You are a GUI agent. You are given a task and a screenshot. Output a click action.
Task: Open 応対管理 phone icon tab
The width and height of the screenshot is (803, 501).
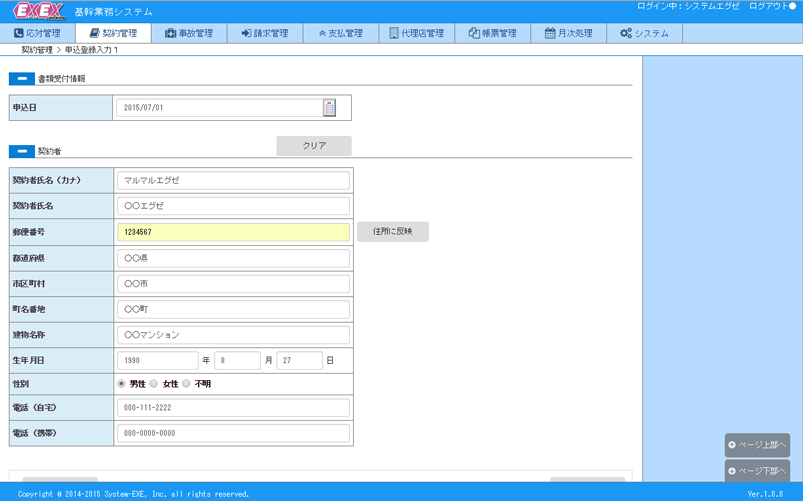[x=37, y=33]
